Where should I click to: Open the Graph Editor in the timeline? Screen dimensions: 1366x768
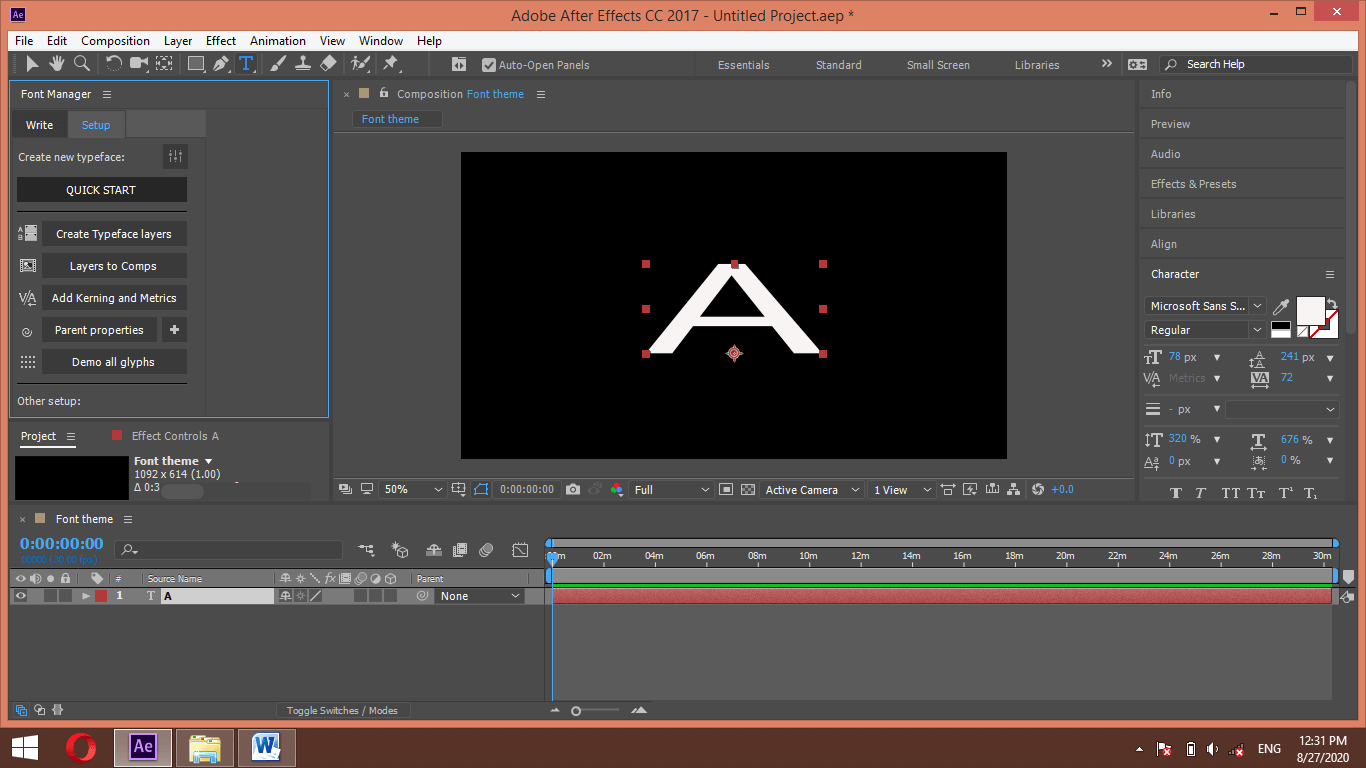(520, 550)
